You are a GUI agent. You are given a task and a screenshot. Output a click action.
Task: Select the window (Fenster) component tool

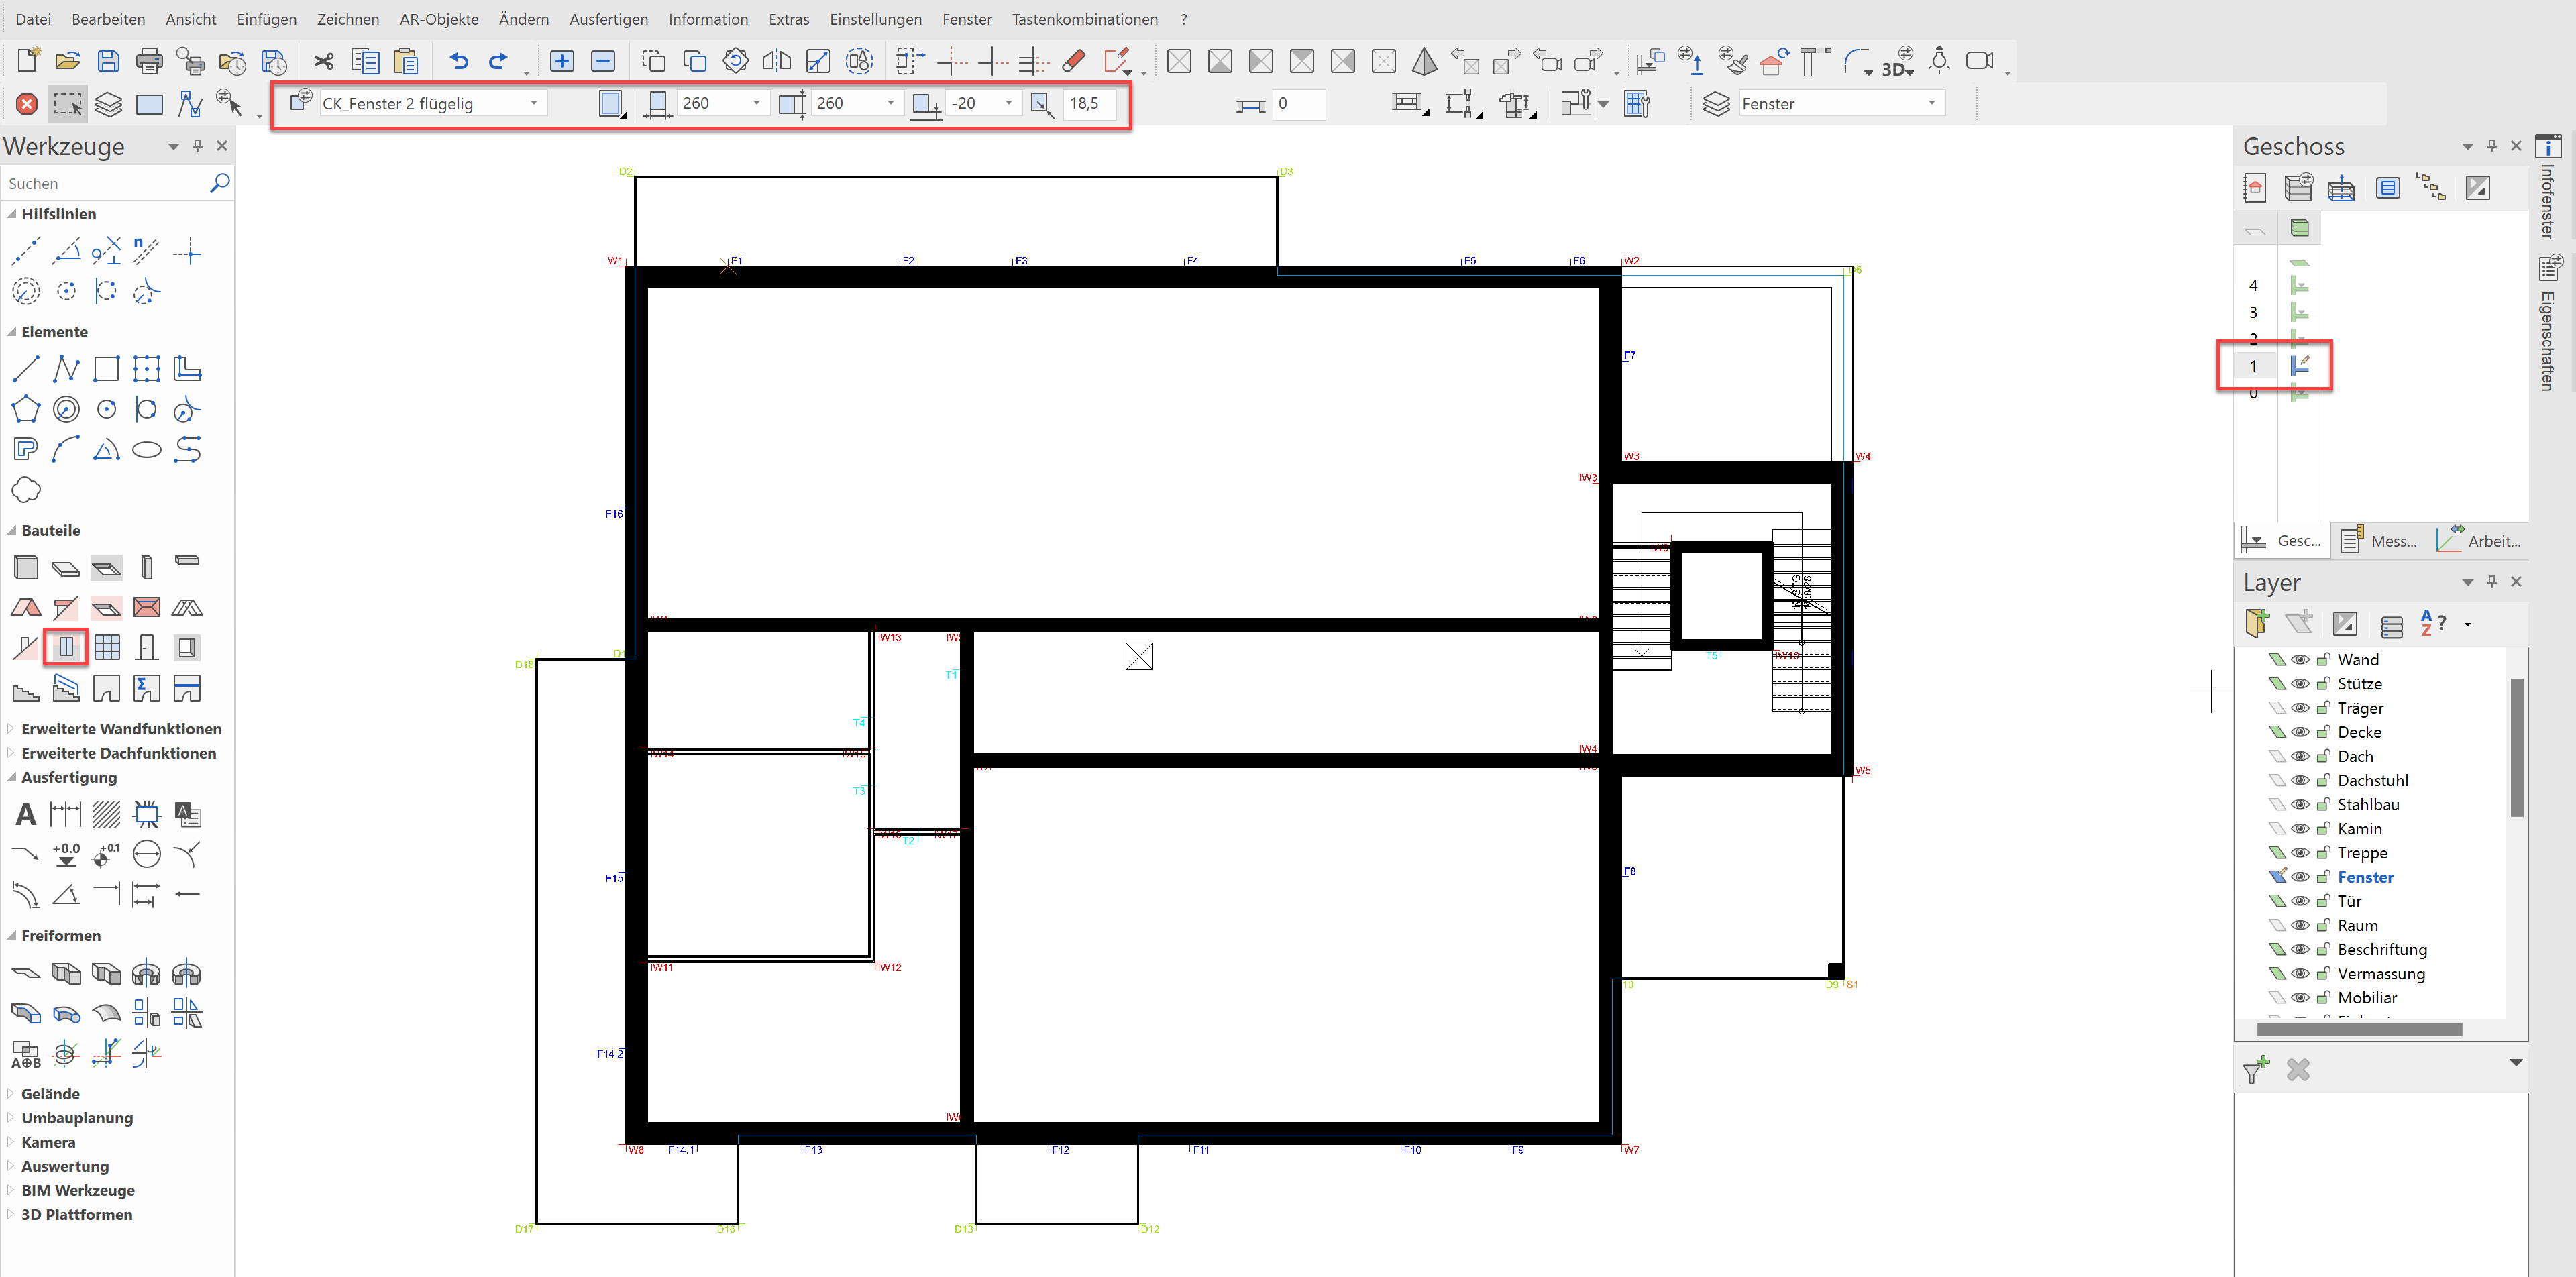click(66, 647)
